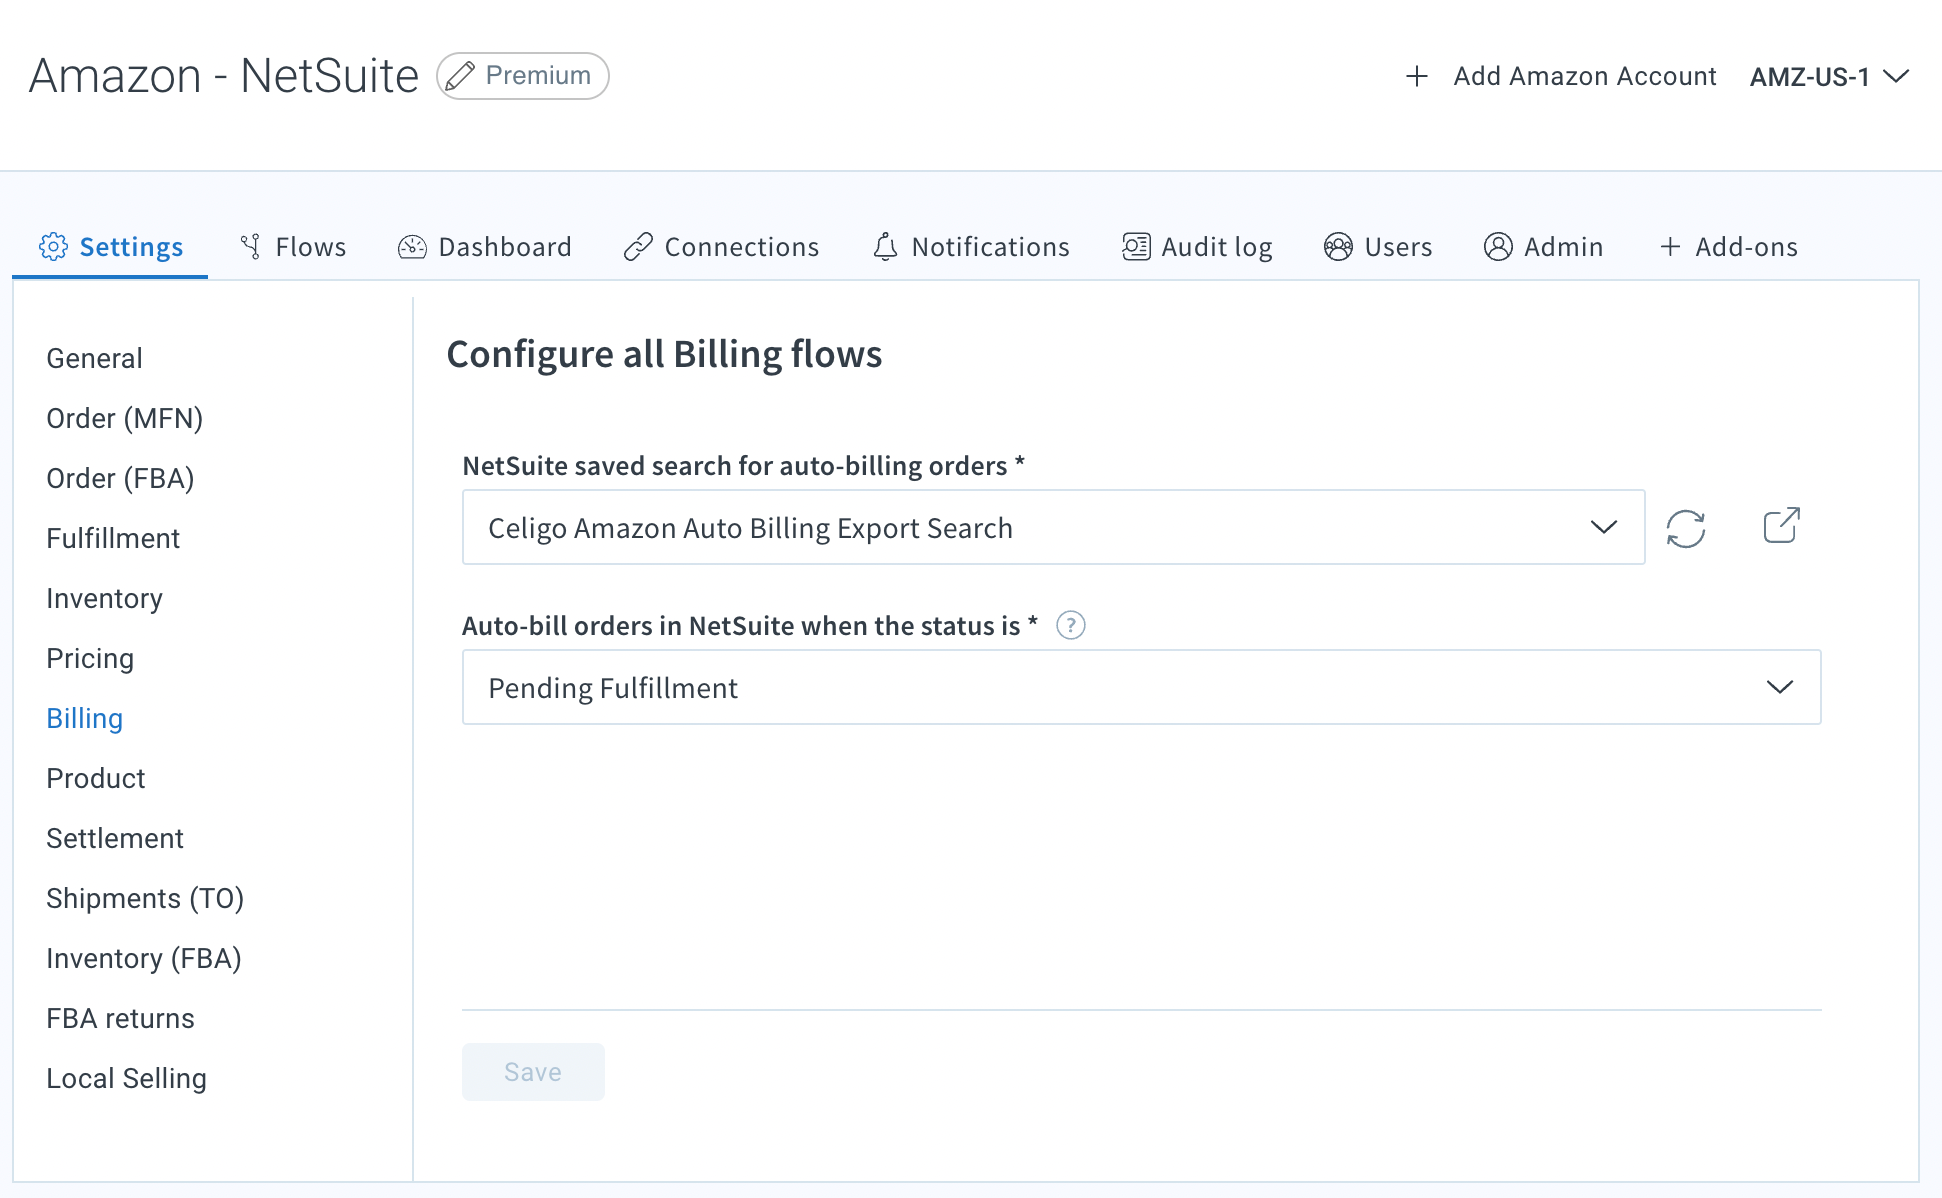Go to the Audit log tab
Viewport: 1942px width, 1198px height.
(x=1197, y=247)
